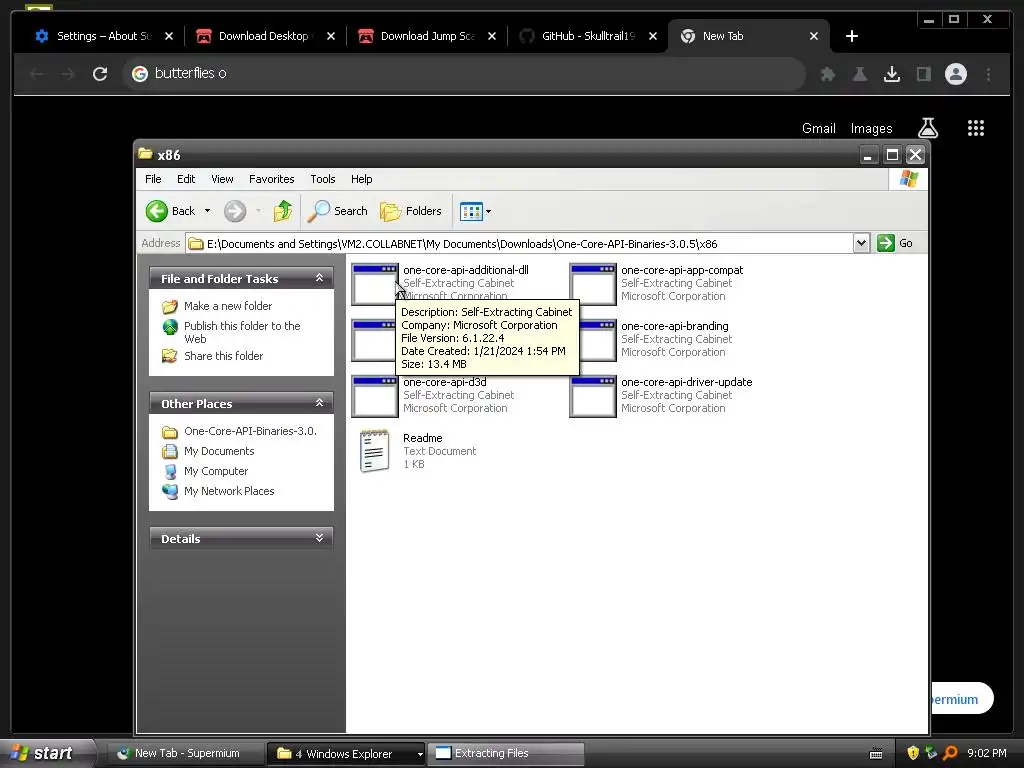Open the Back history dropdown arrow
The image size is (1024, 768).
208,211
